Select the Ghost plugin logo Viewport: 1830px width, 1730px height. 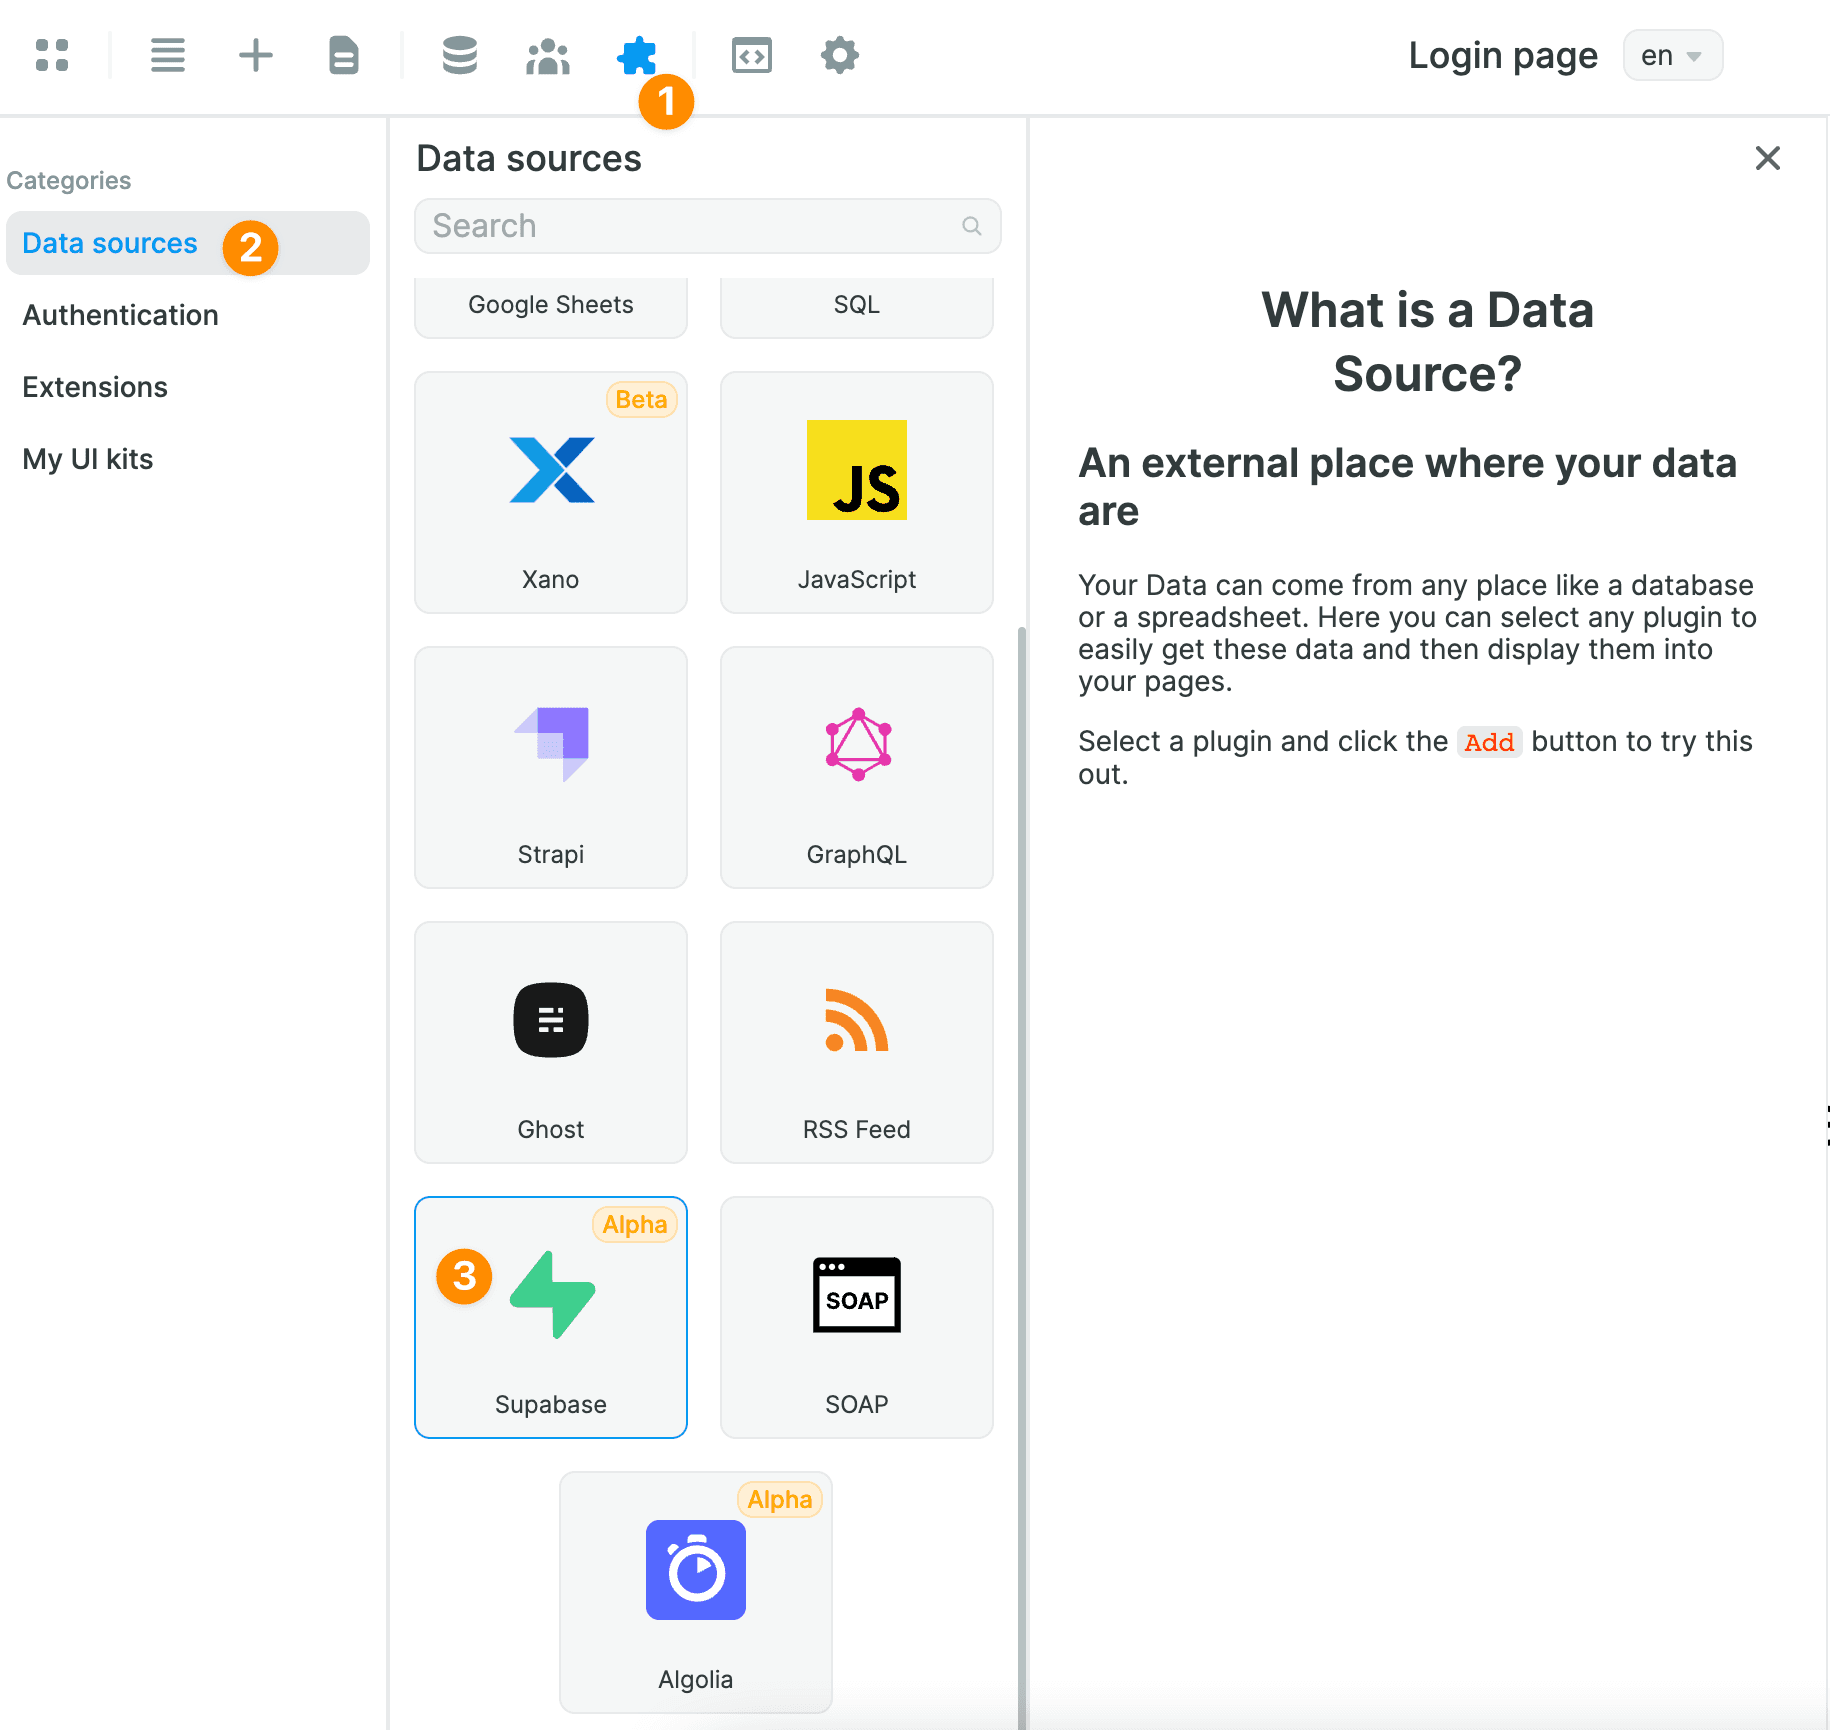point(551,1020)
